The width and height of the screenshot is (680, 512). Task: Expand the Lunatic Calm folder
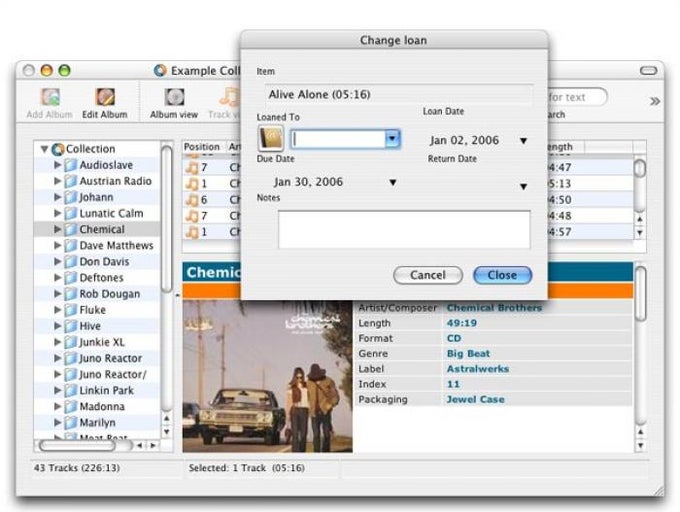57,213
